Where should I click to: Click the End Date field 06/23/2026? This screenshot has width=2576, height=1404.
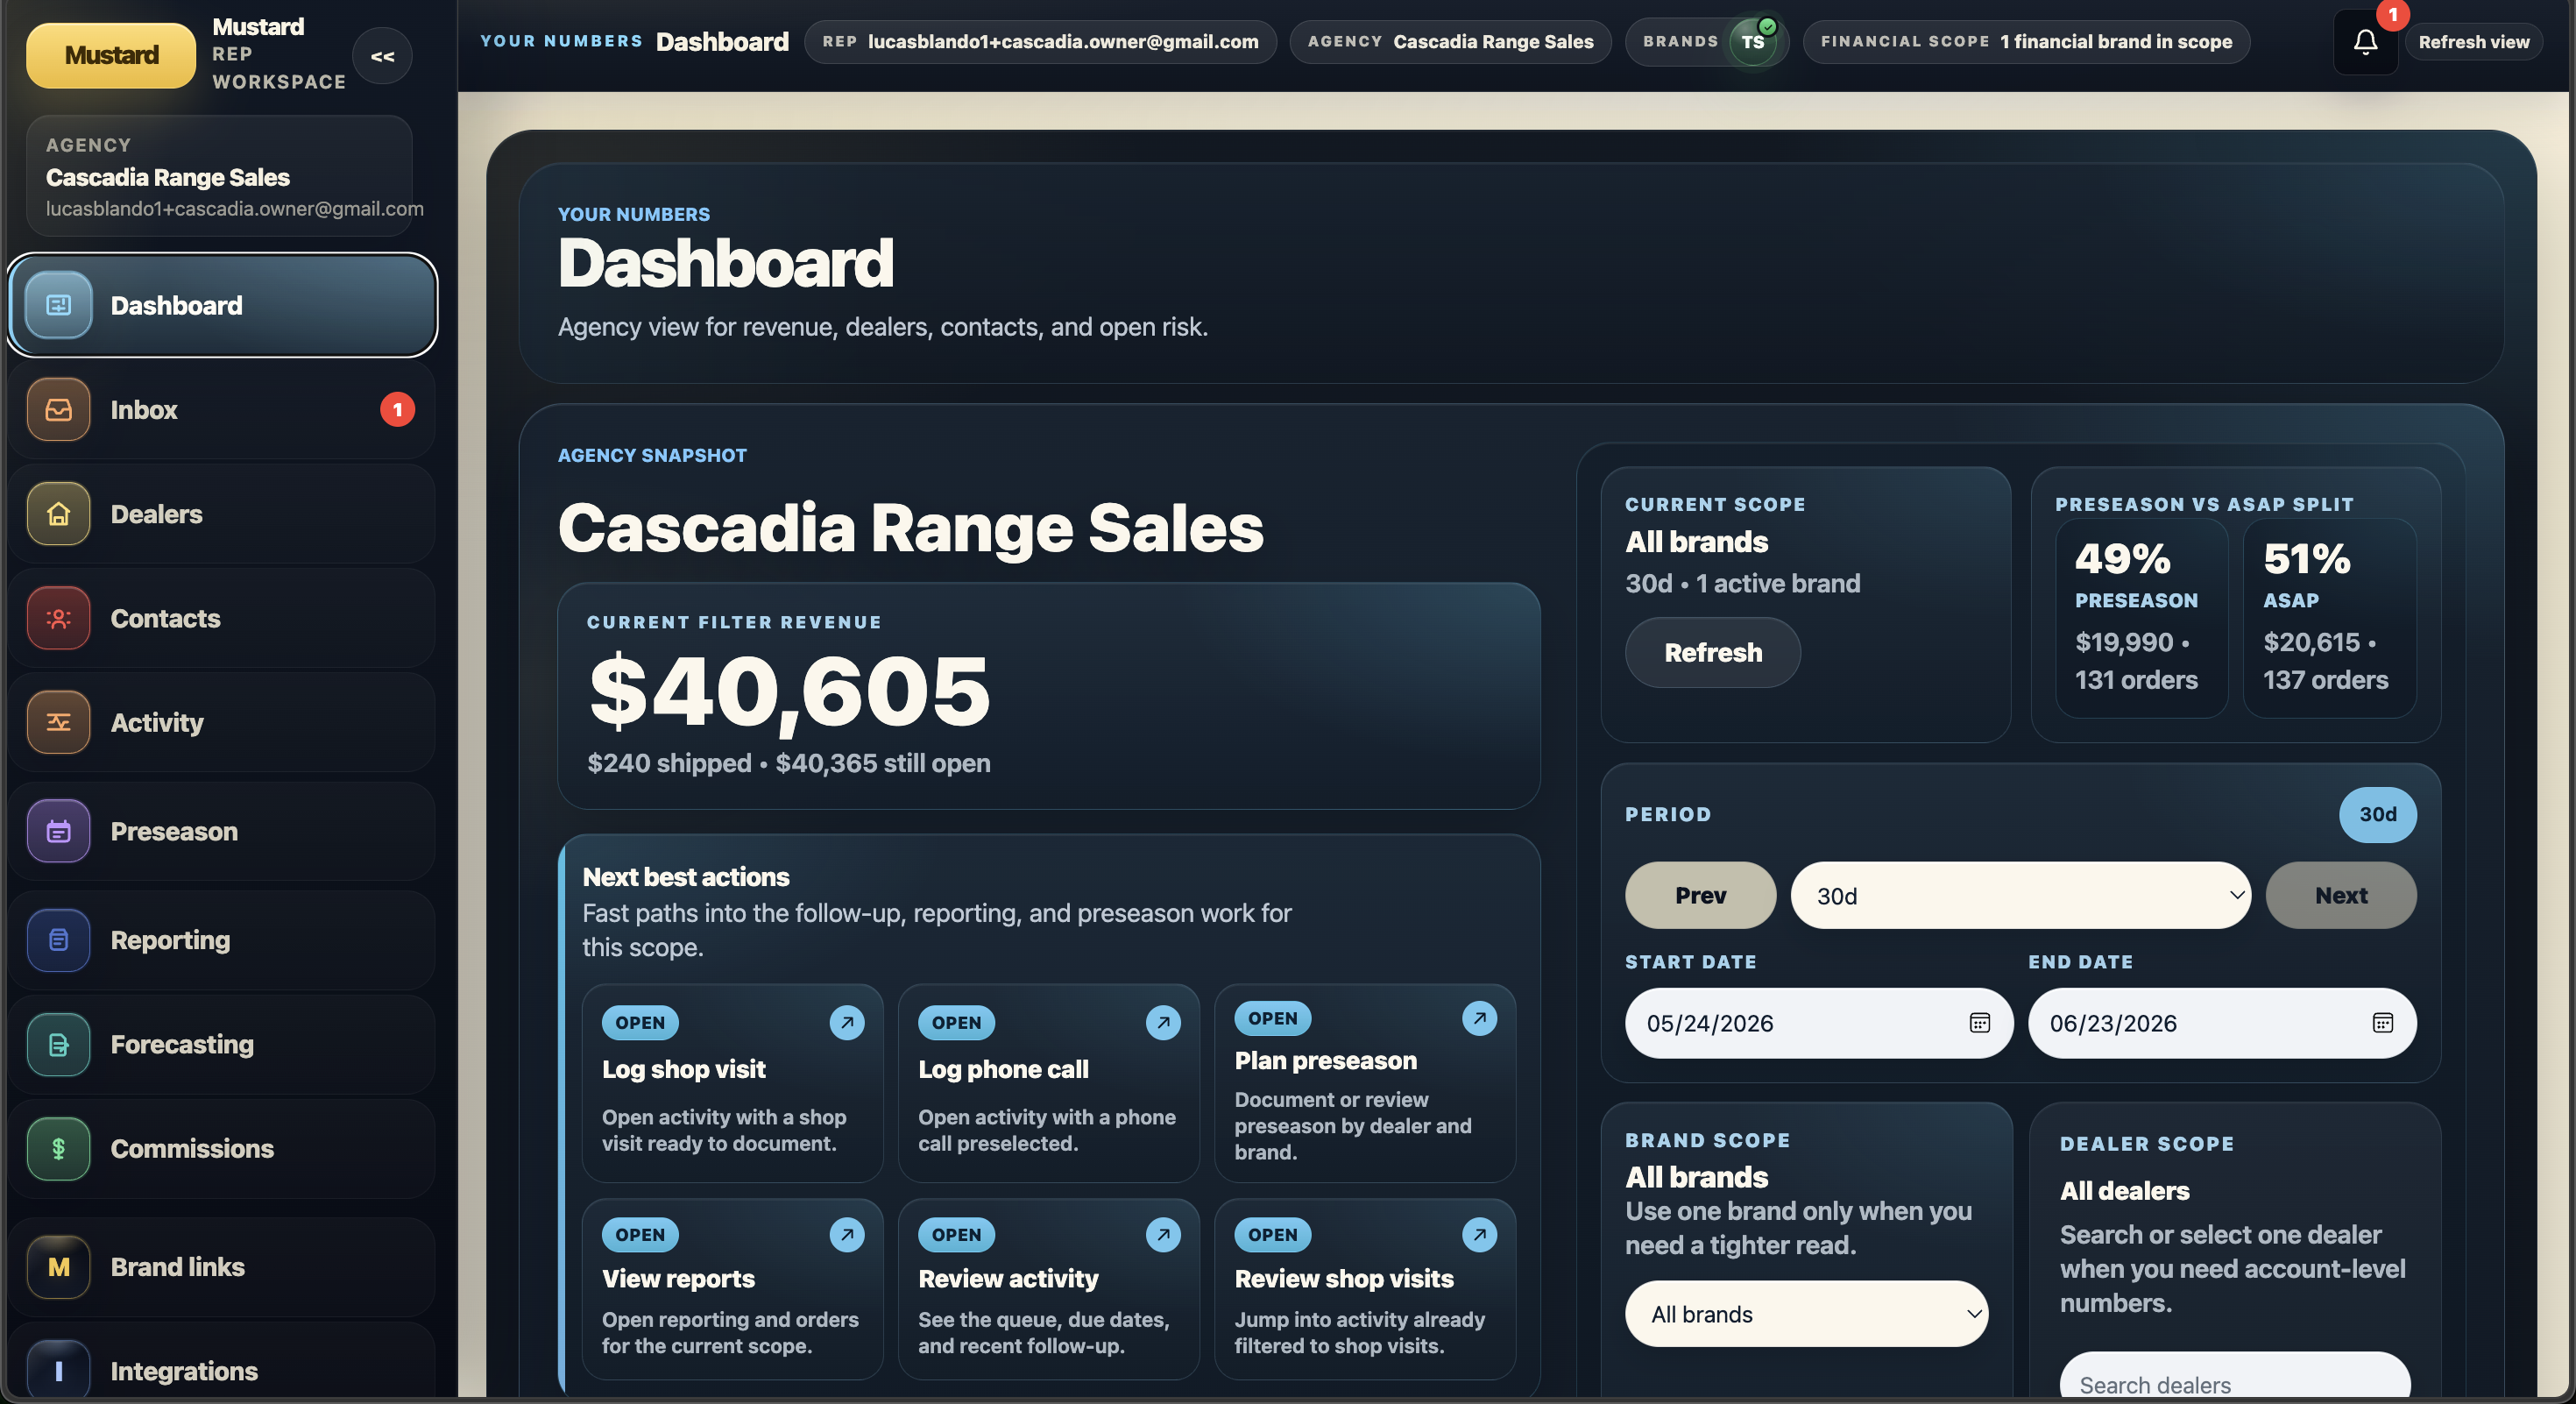click(2222, 1022)
